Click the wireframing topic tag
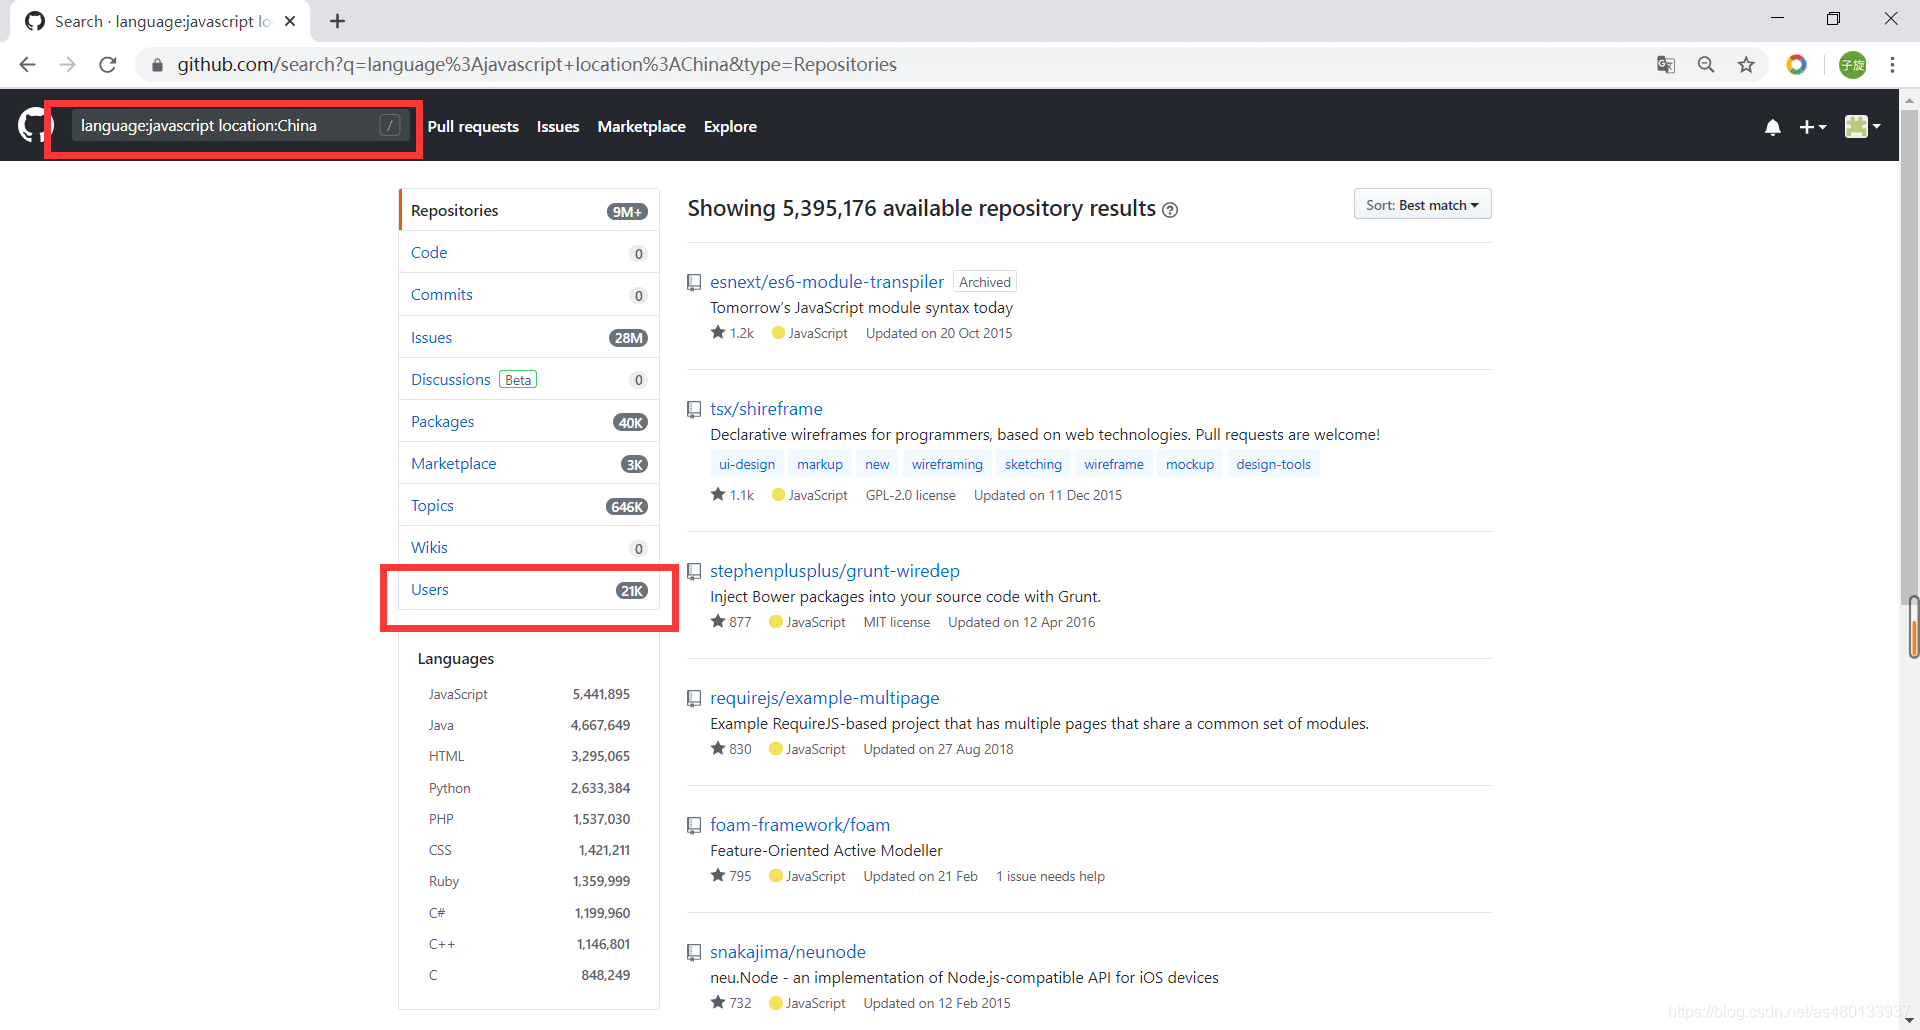The height and width of the screenshot is (1030, 1920). [x=947, y=464]
